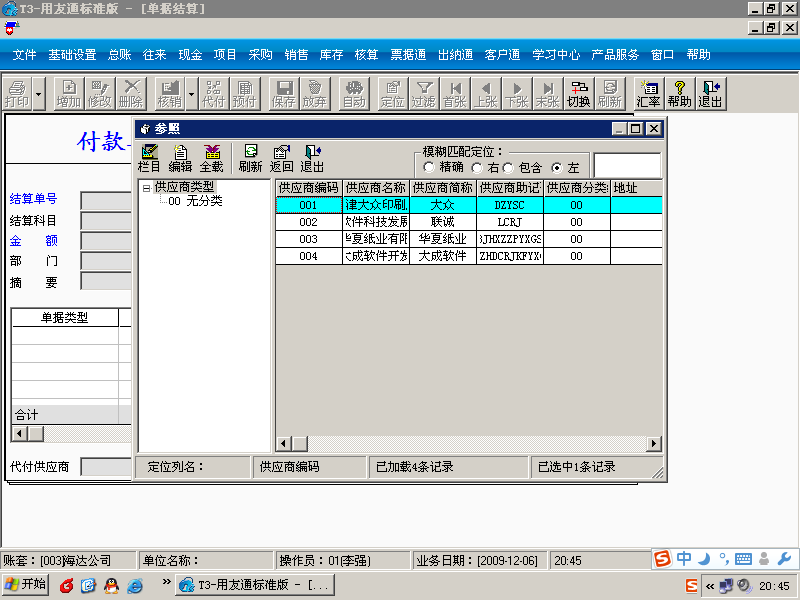Click right arrow of supplier grid scrollbar
800x600 pixels.
pyautogui.click(x=654, y=443)
